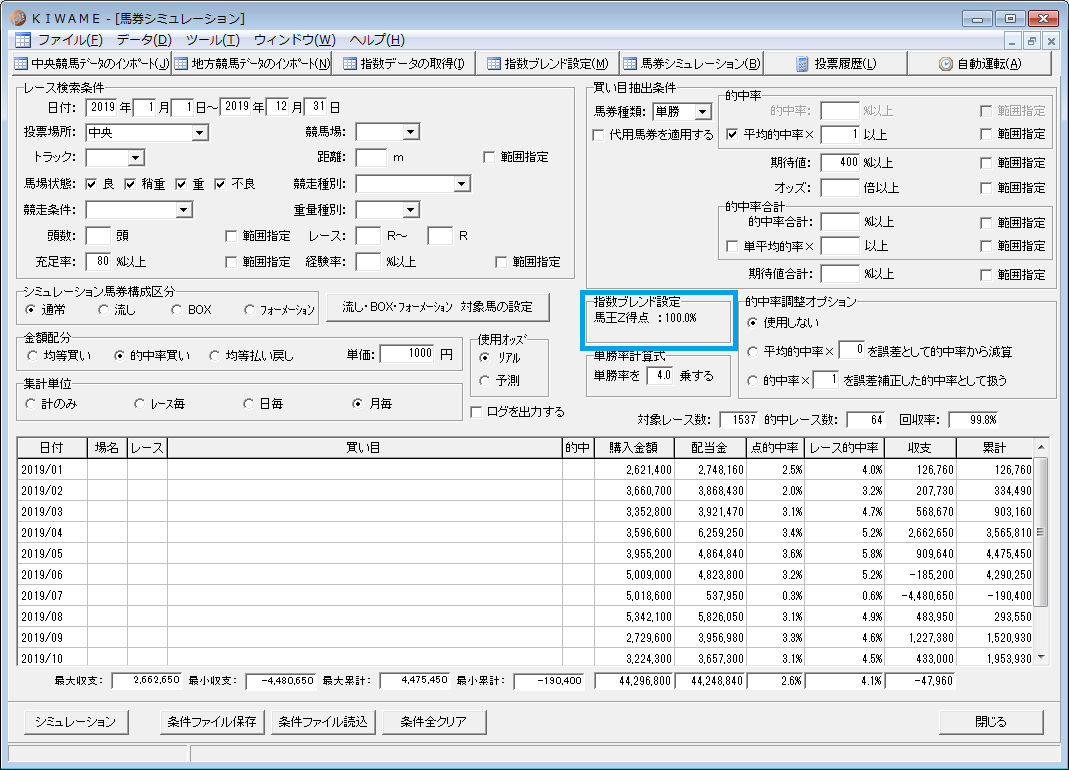1069x770 pixels.
Task: Click the 収支 column header
Action: coord(920,448)
